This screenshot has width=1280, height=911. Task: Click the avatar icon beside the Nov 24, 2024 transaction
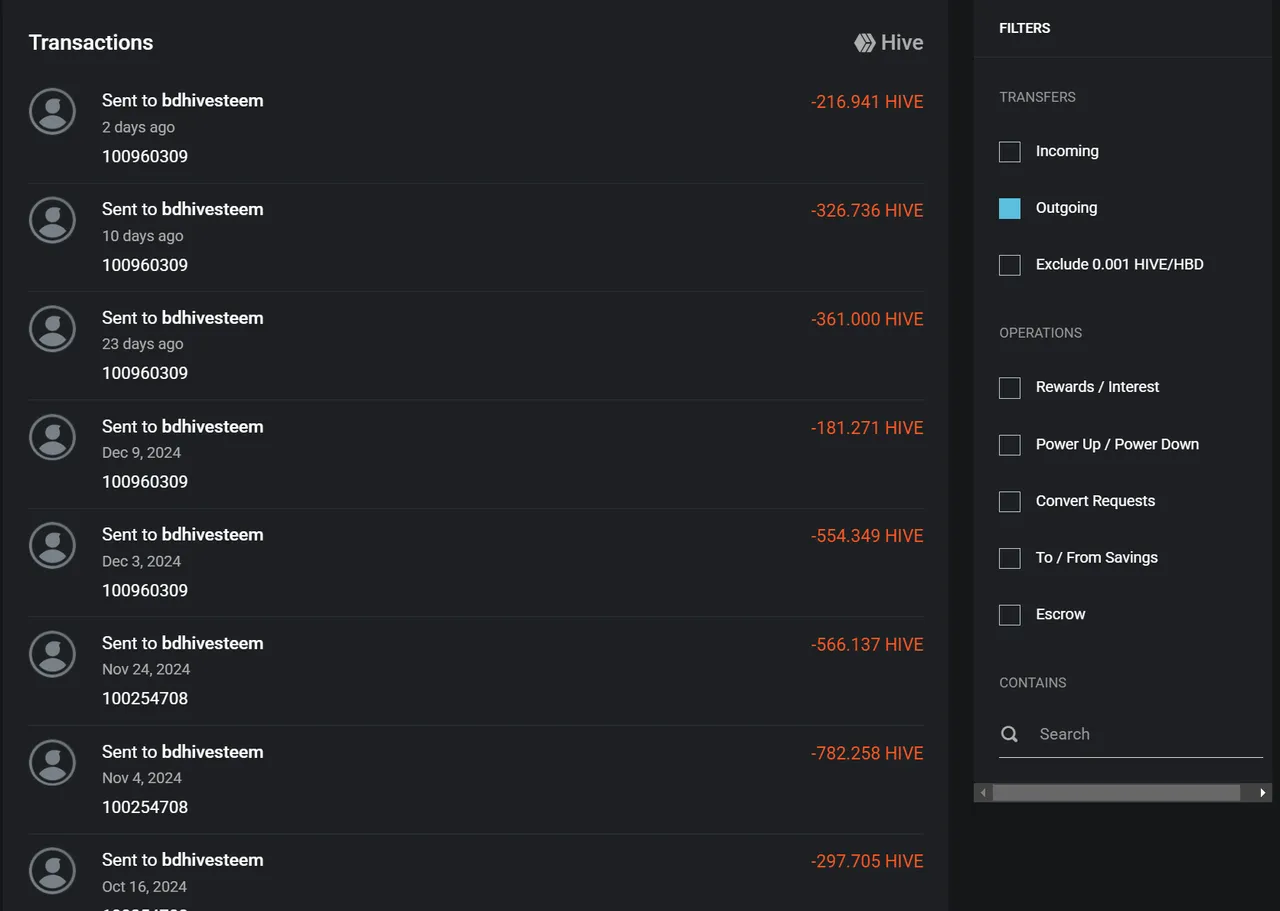(x=52, y=654)
